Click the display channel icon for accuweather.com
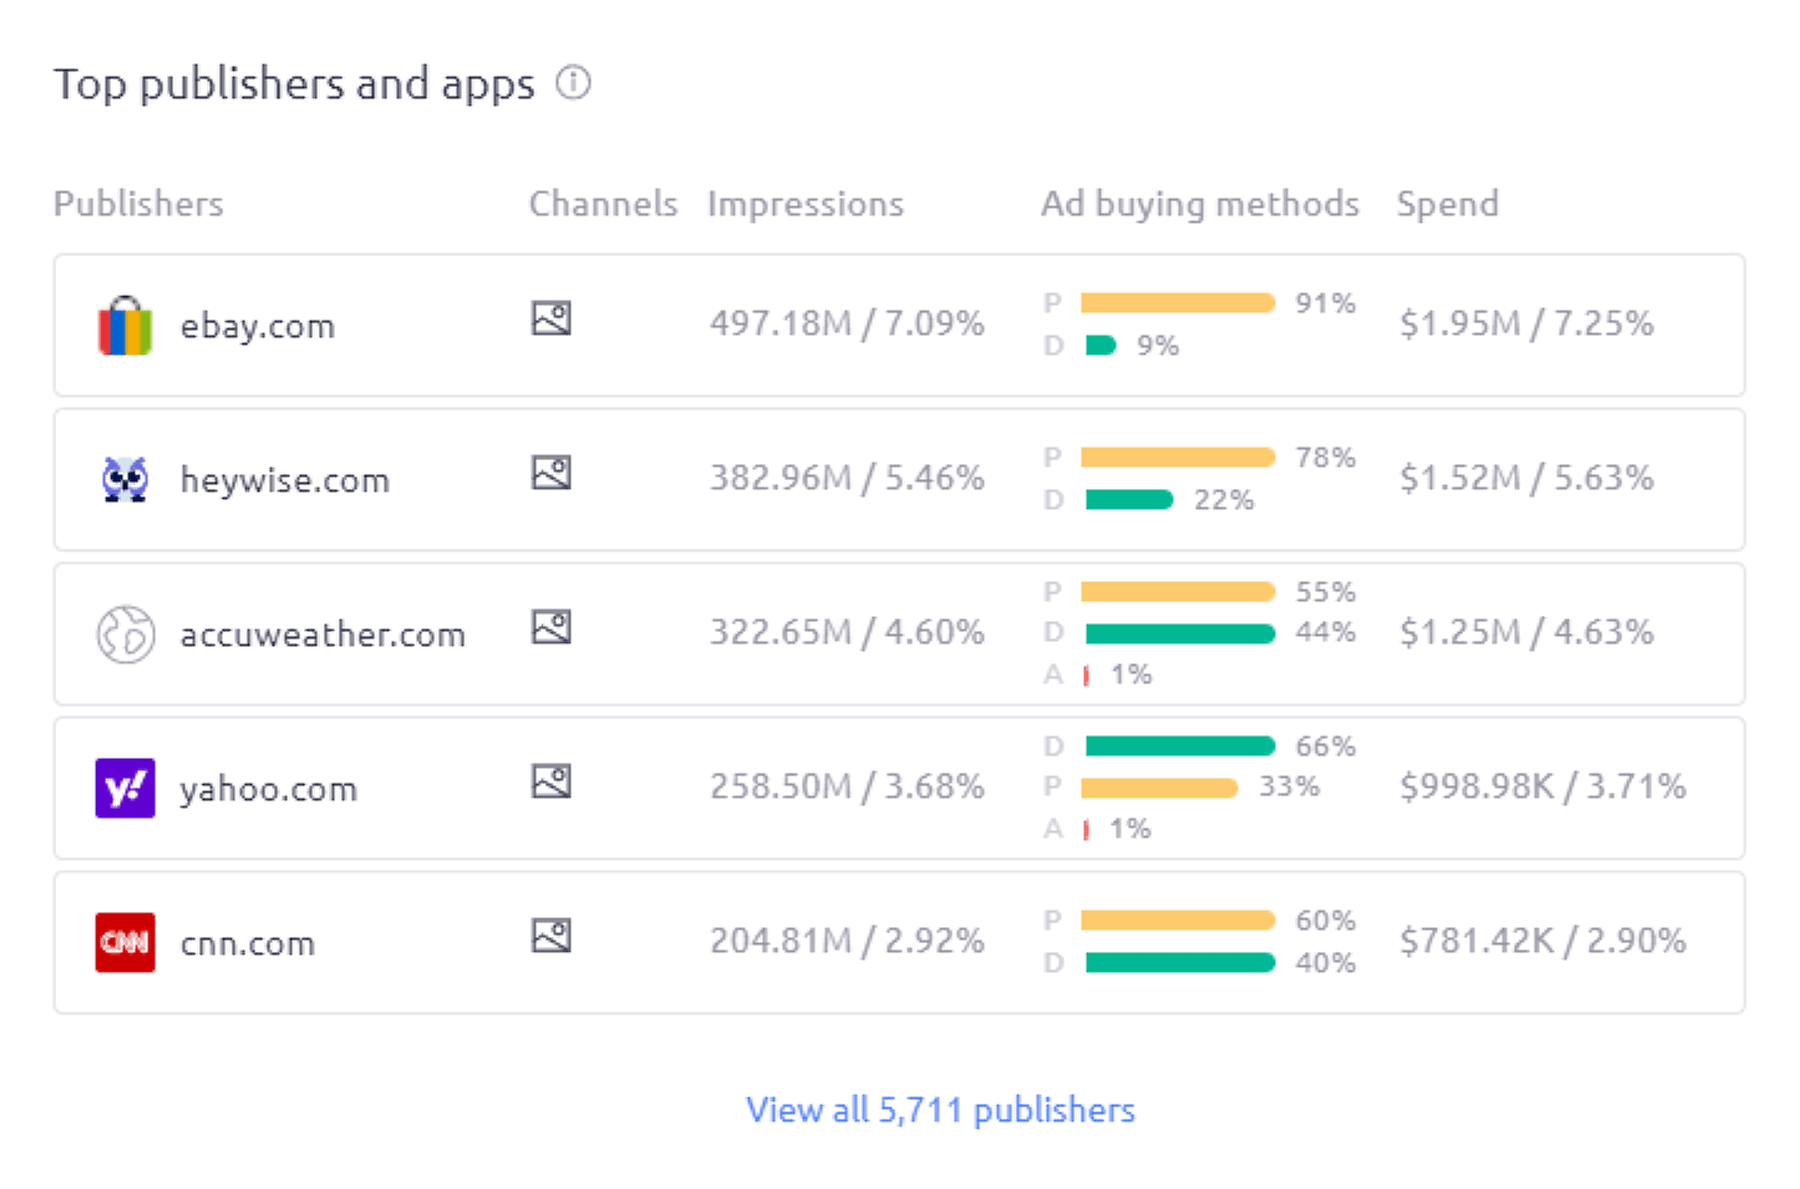 (x=551, y=627)
